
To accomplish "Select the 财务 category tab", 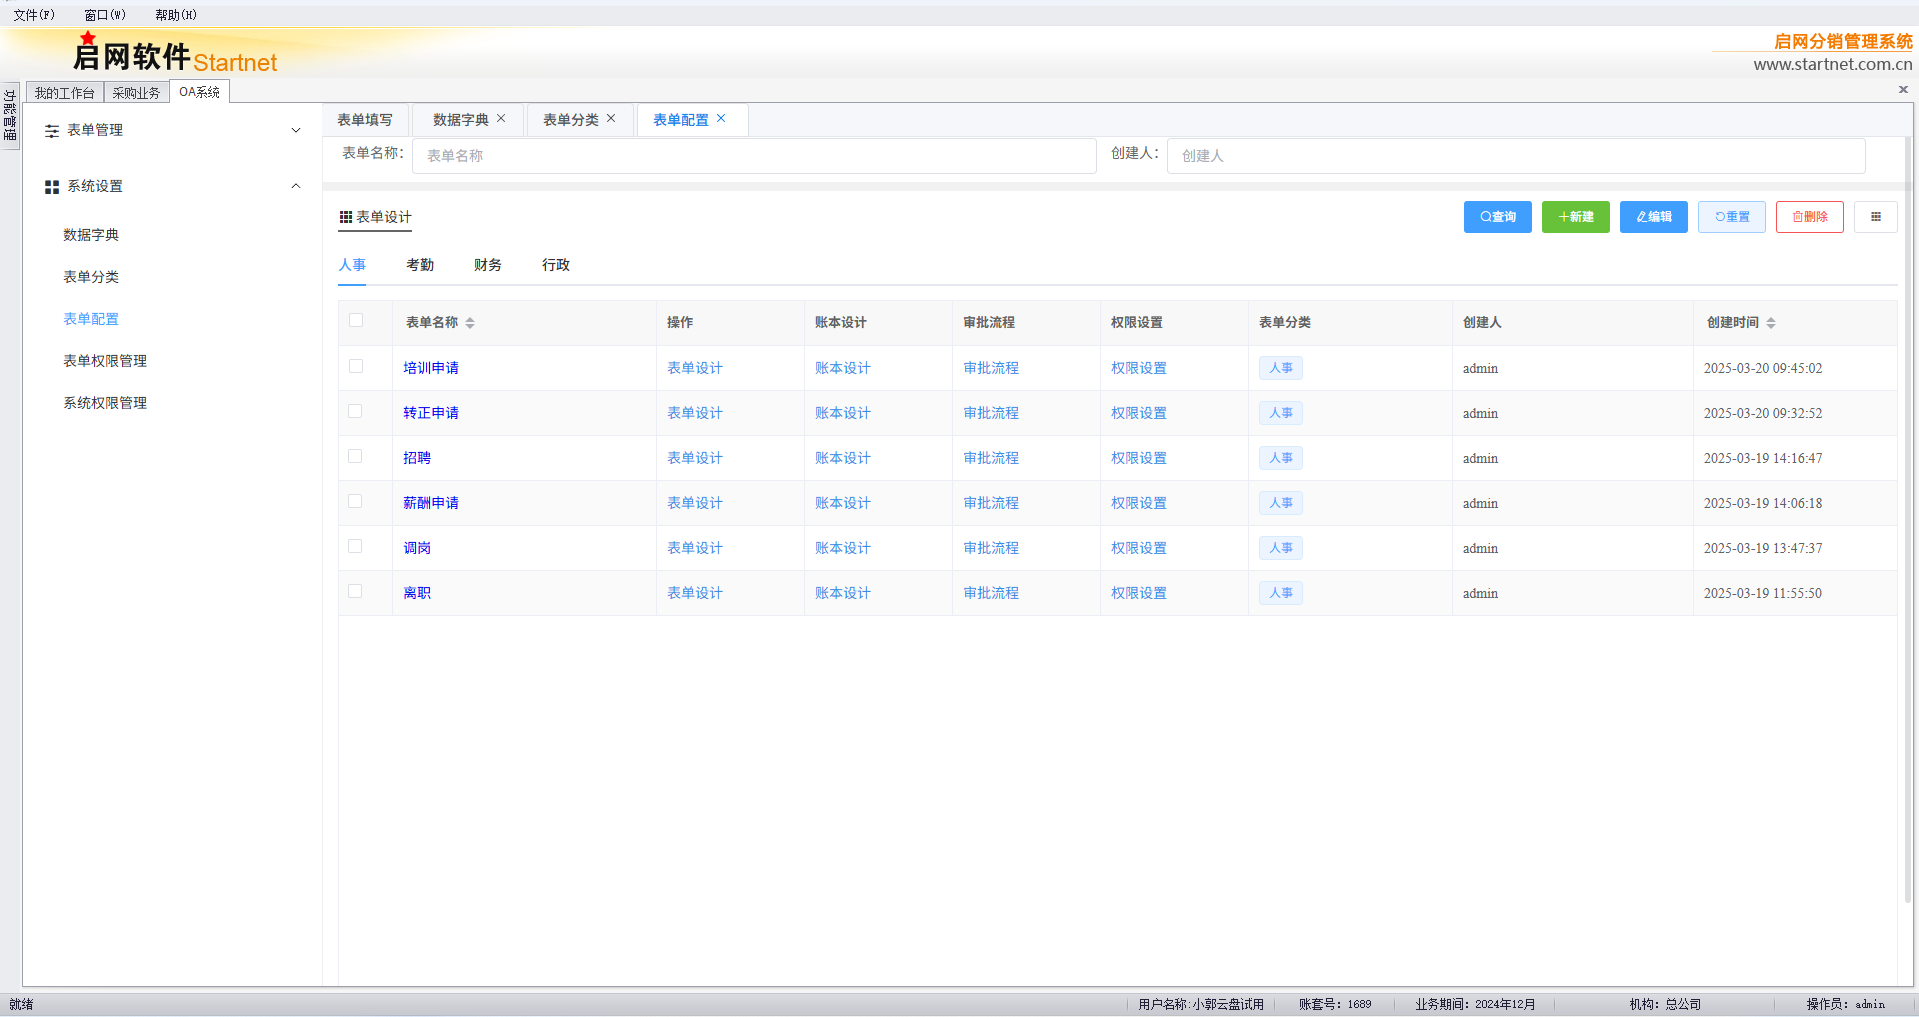I will click(x=488, y=265).
